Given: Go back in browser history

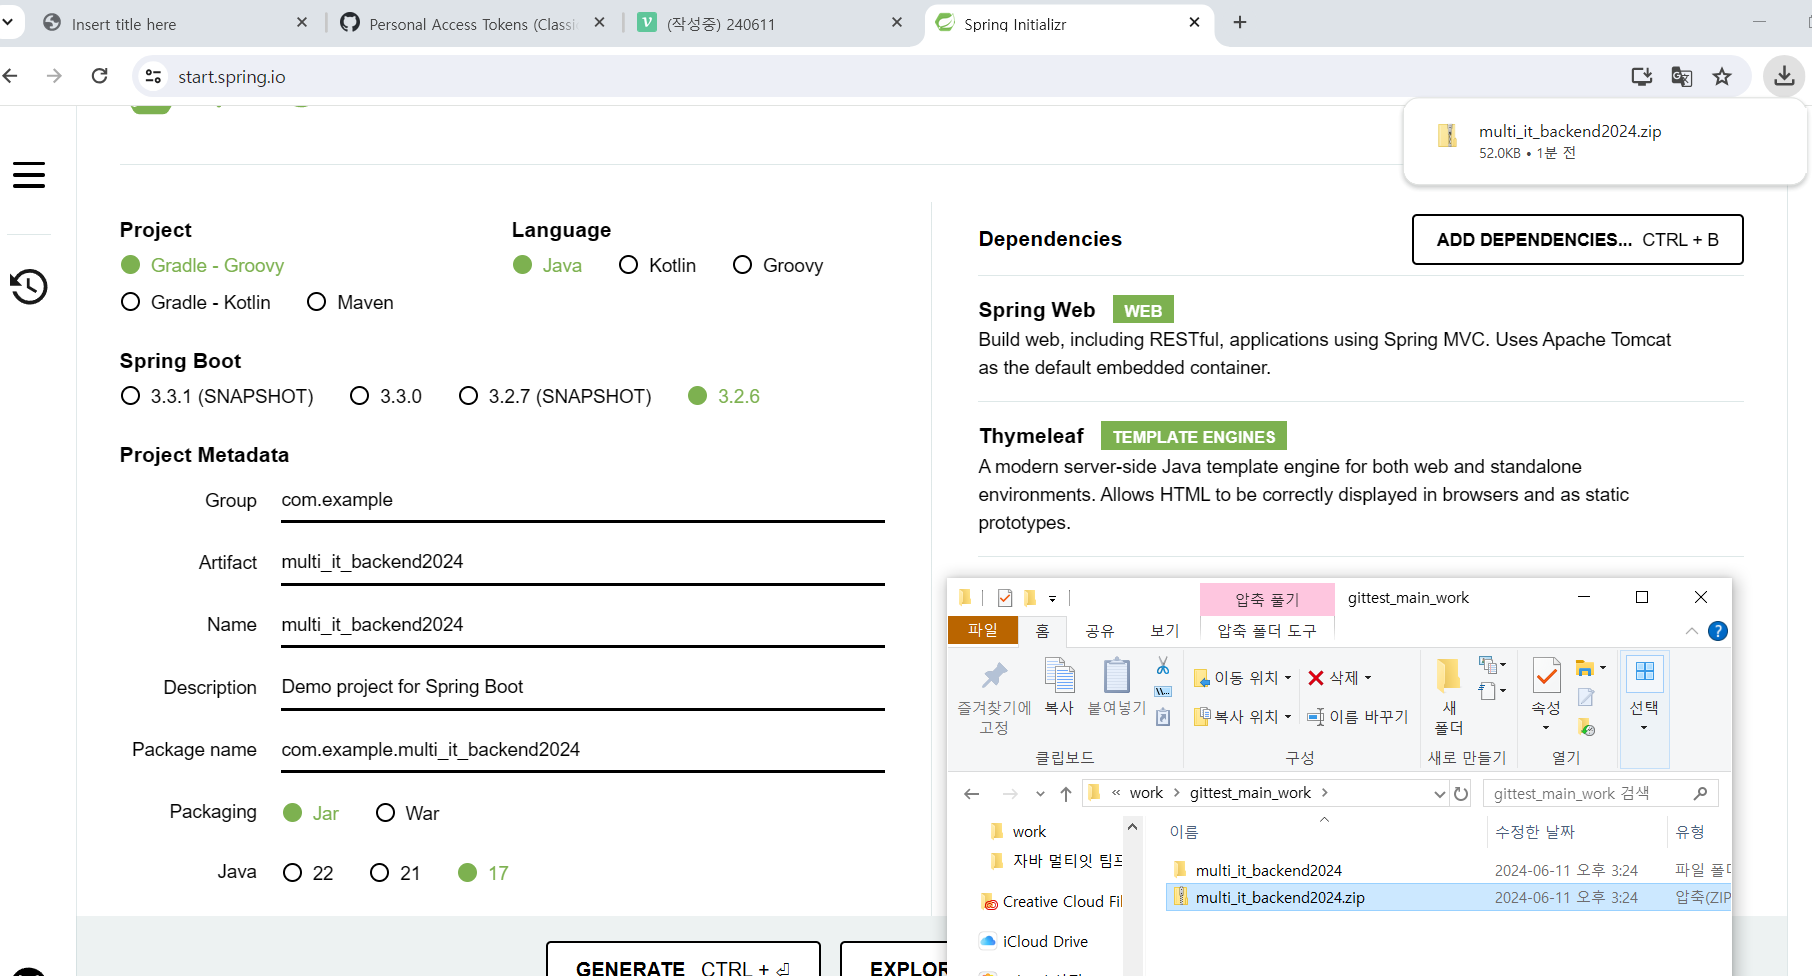Looking at the screenshot, I should [x=11, y=76].
